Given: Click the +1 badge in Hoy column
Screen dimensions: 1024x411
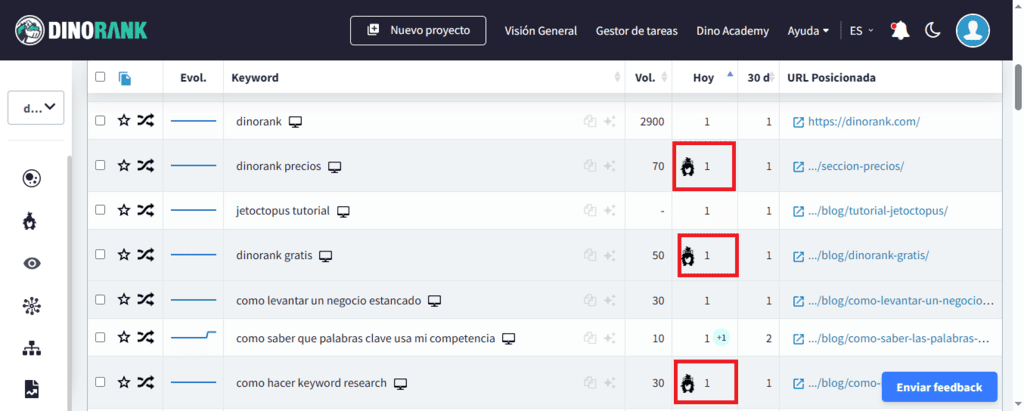Looking at the screenshot, I should 721,338.
